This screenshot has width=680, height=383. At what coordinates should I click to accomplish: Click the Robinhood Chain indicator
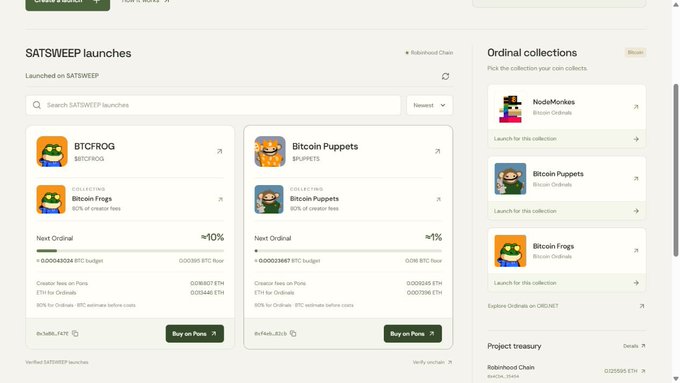429,52
